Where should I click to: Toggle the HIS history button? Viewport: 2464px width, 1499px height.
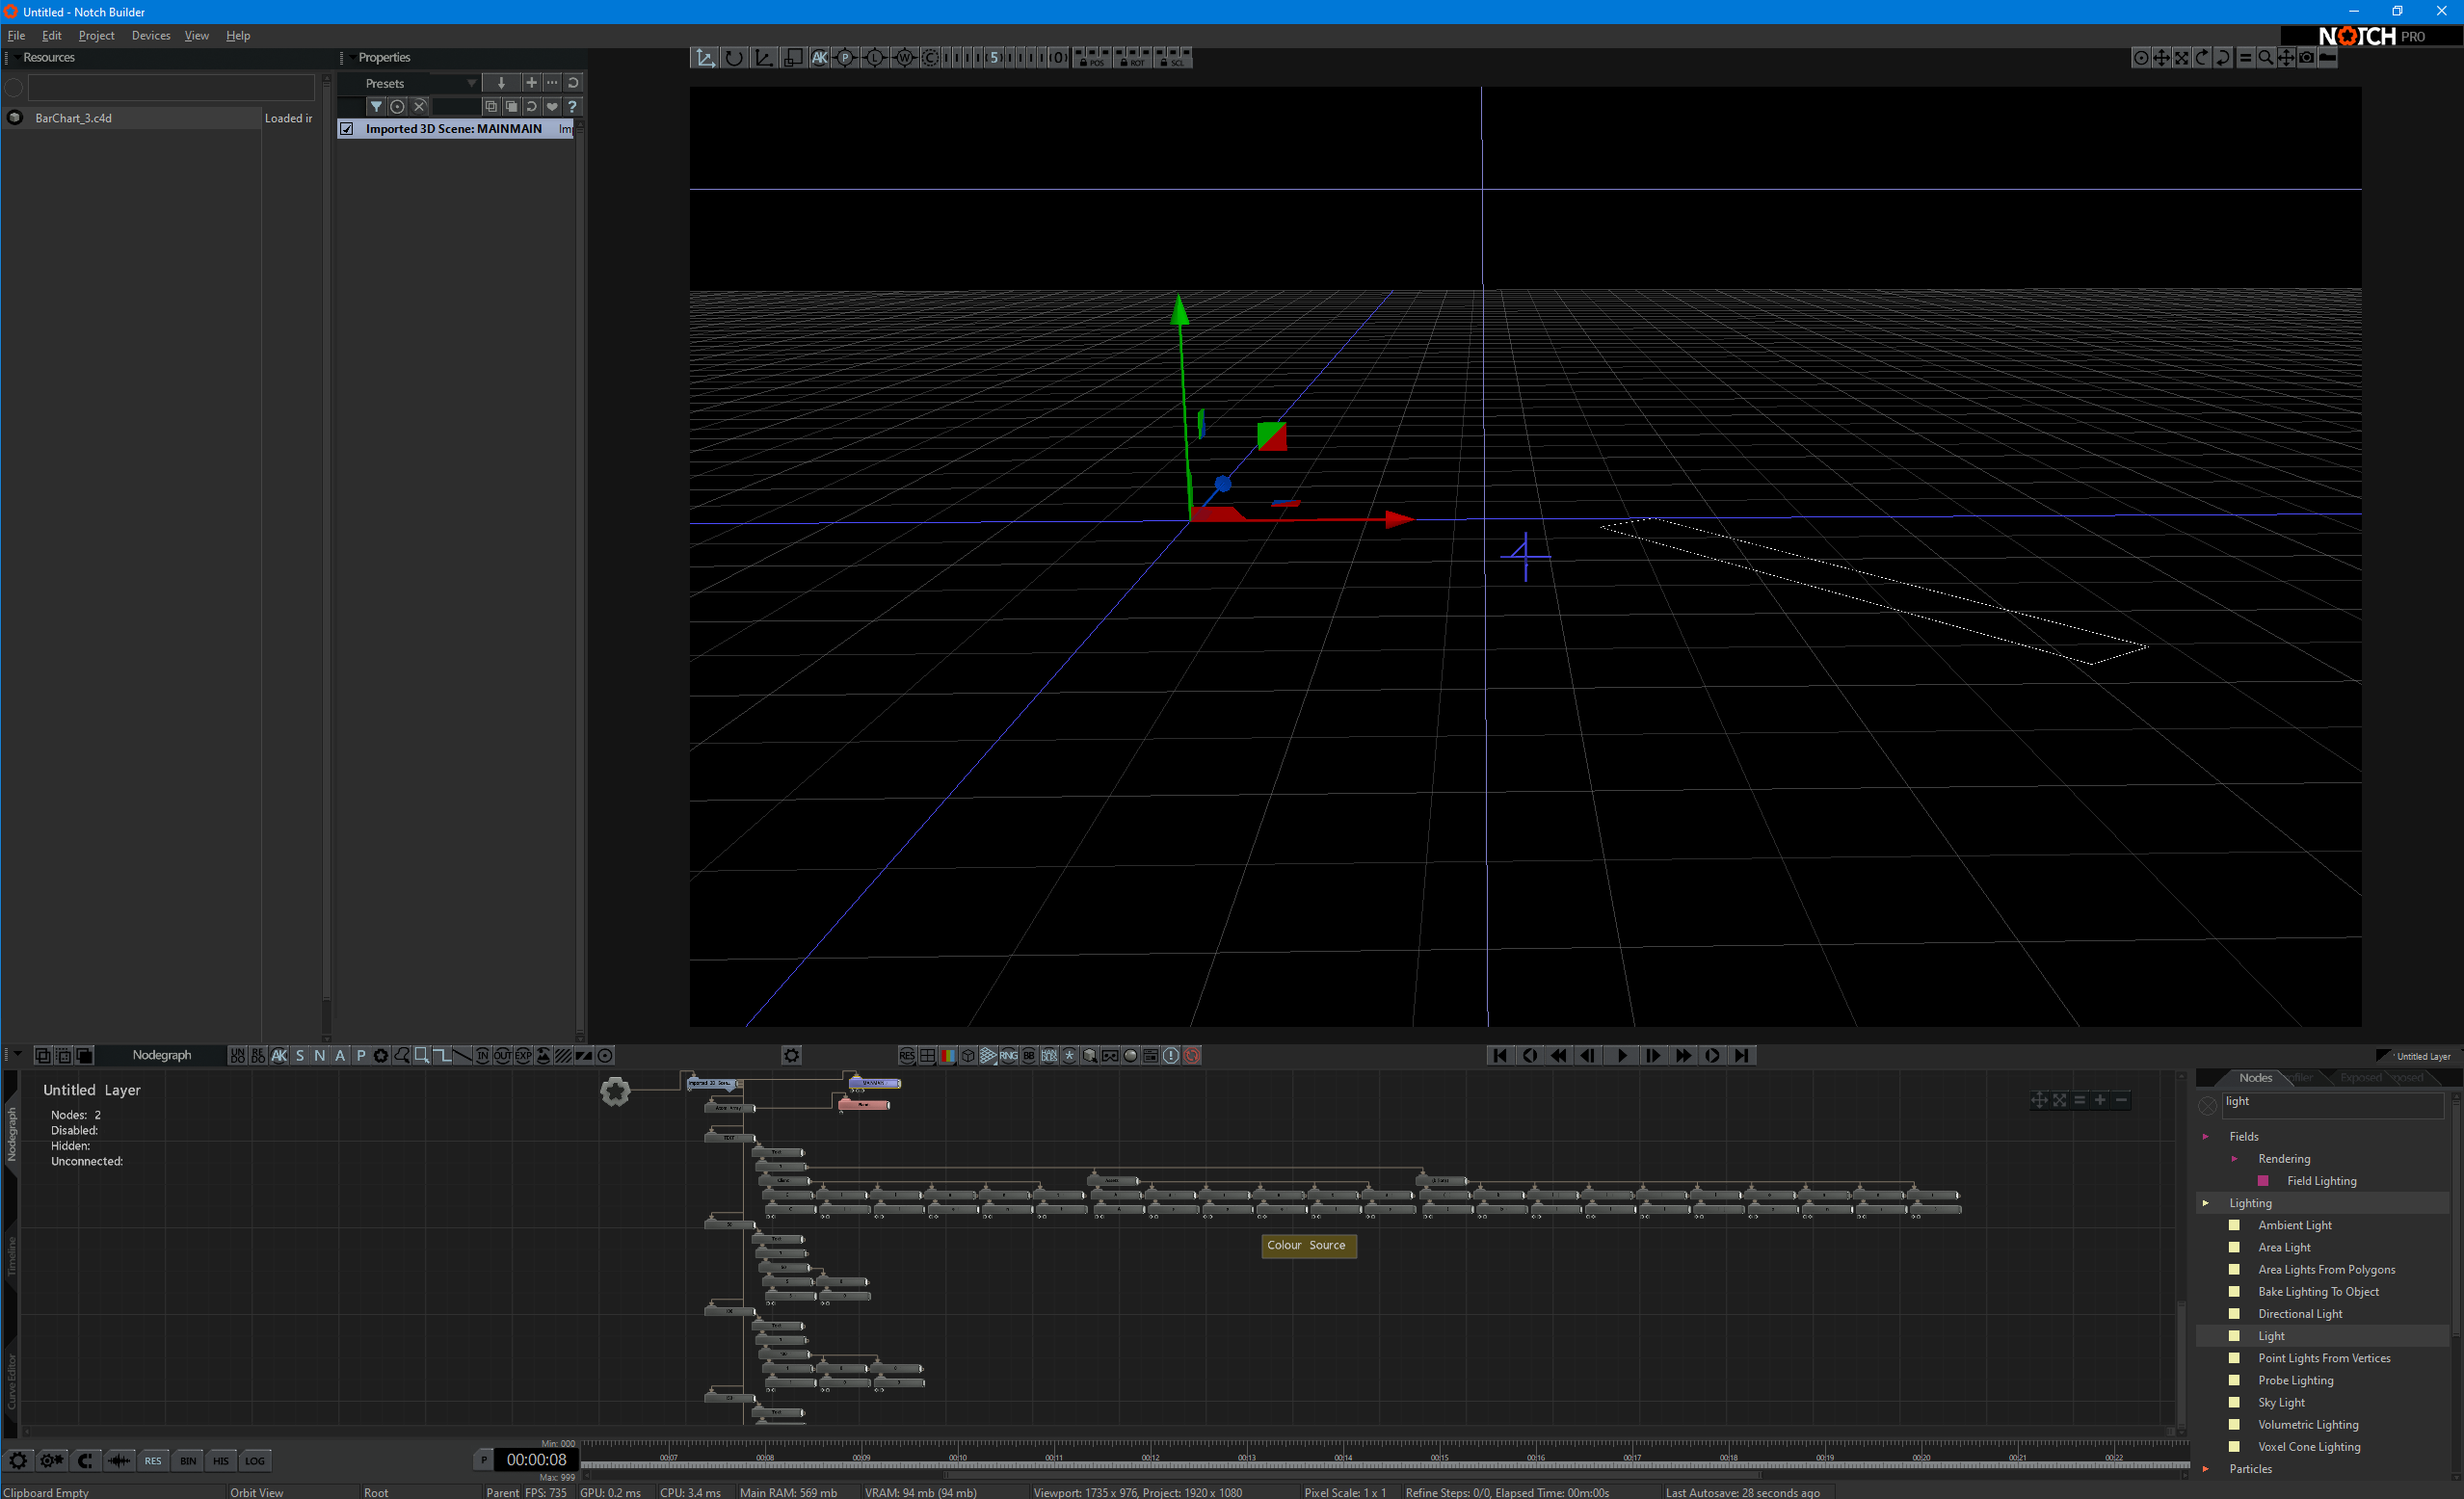point(221,1460)
